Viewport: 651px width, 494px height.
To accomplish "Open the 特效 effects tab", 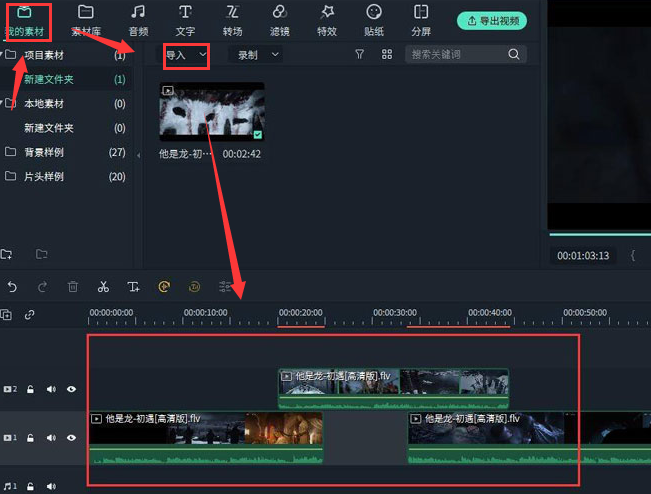I will coord(326,19).
